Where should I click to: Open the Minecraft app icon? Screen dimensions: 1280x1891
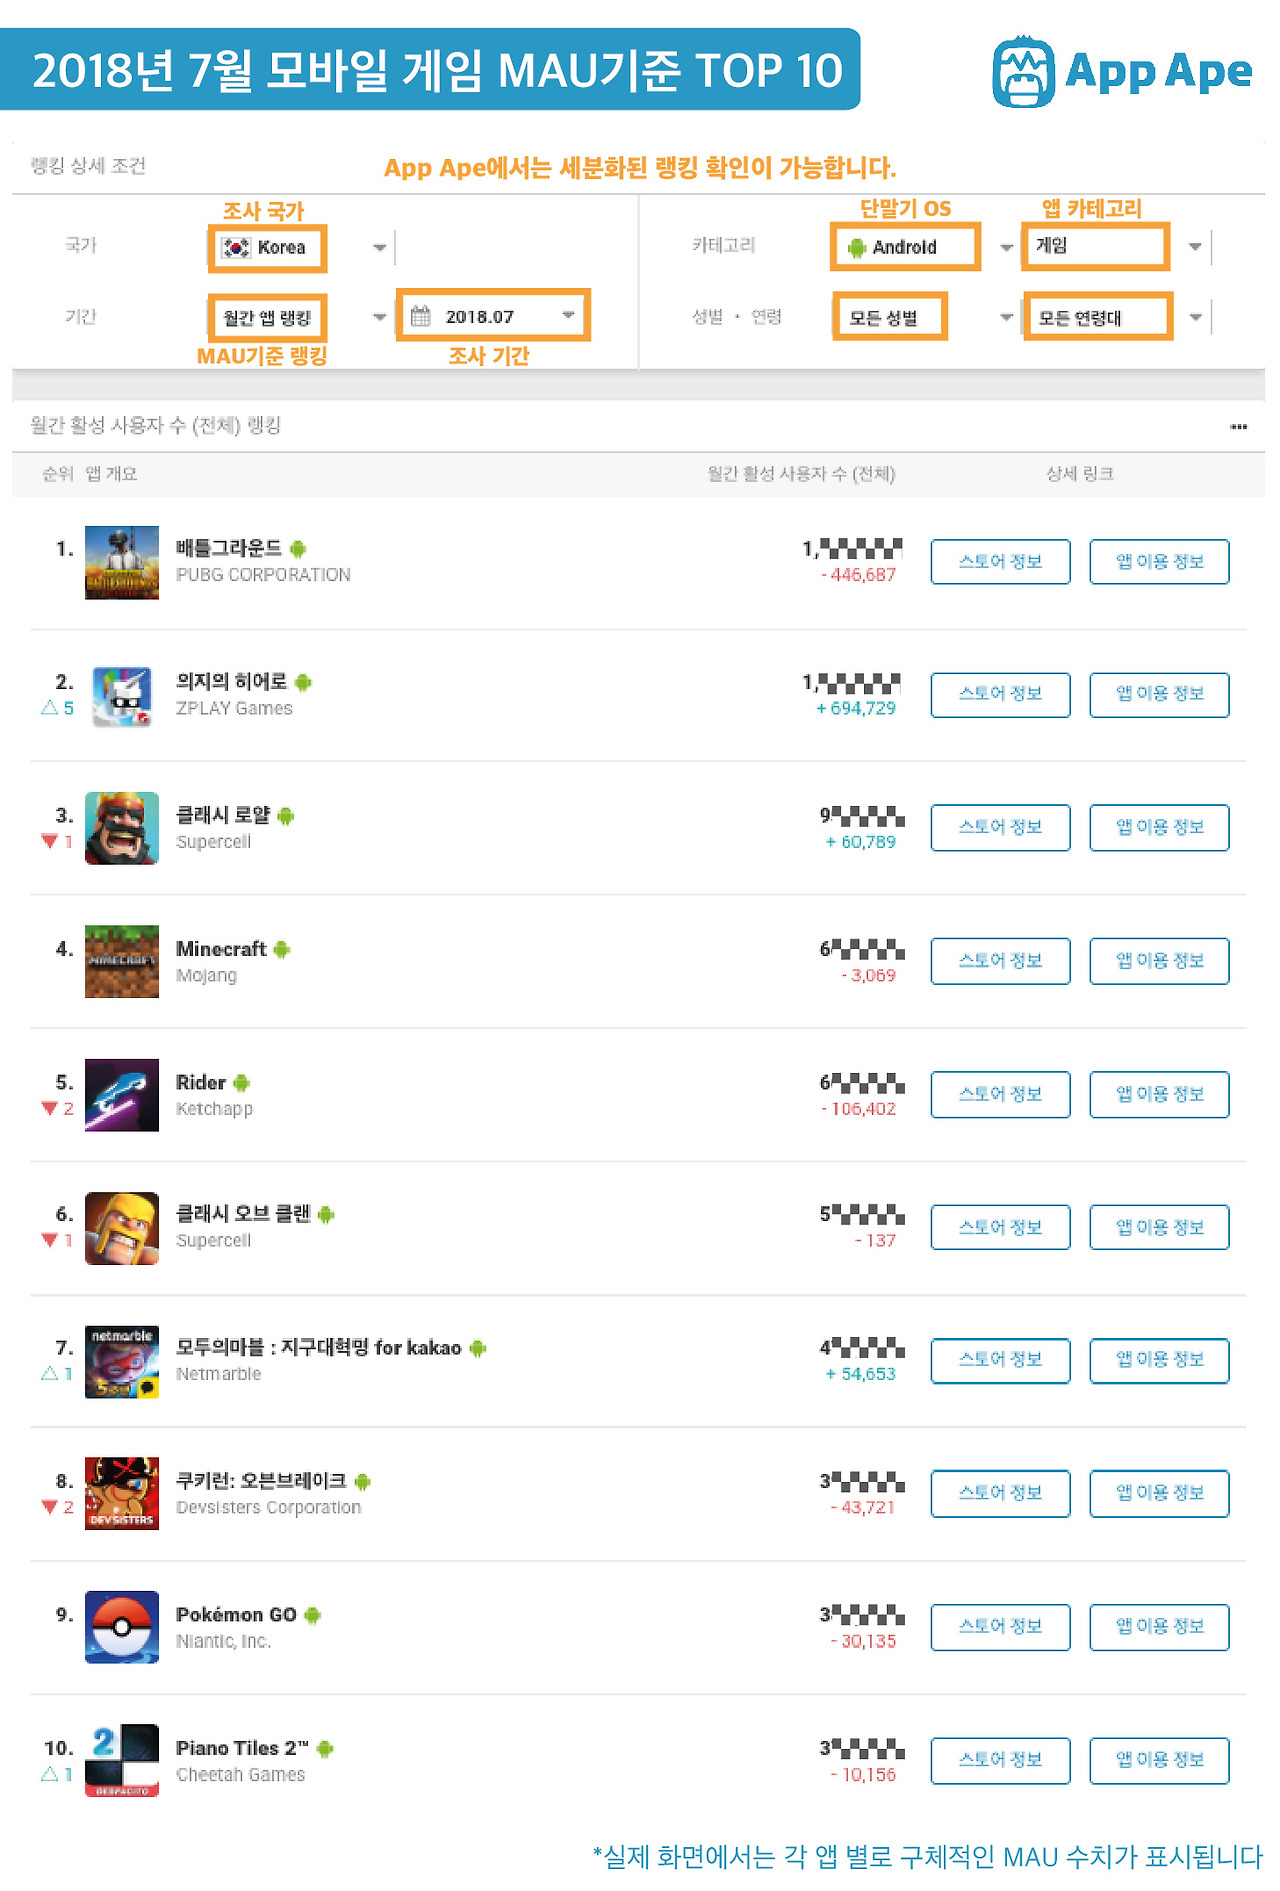(x=122, y=962)
